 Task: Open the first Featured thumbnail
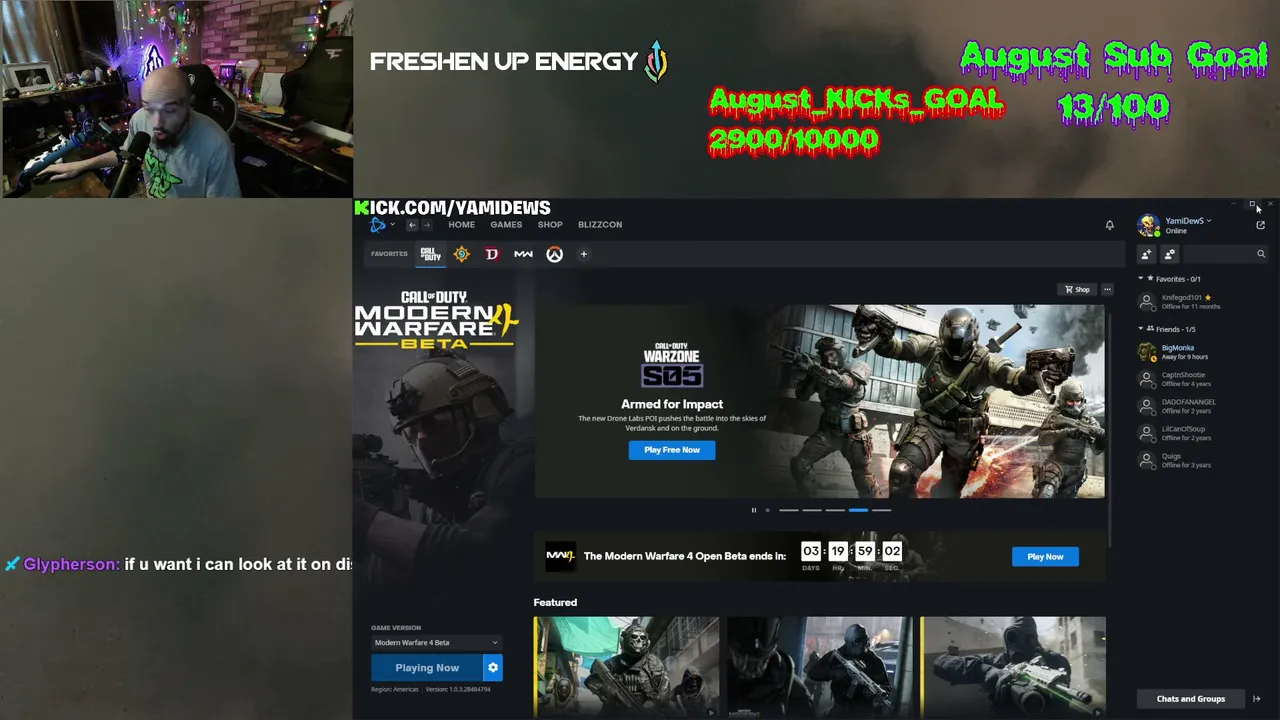tap(626, 667)
